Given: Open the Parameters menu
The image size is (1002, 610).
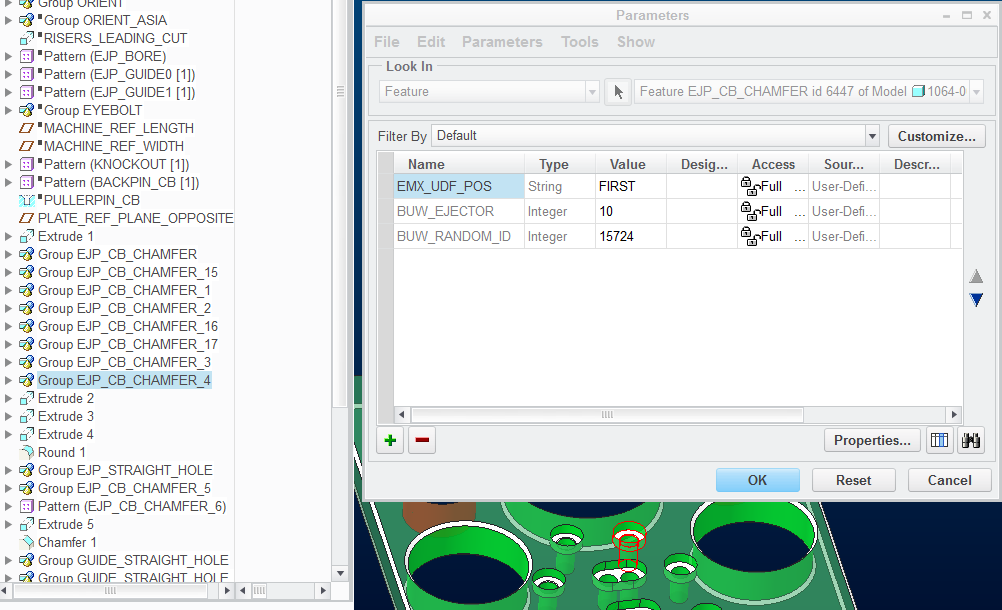Looking at the screenshot, I should [502, 42].
